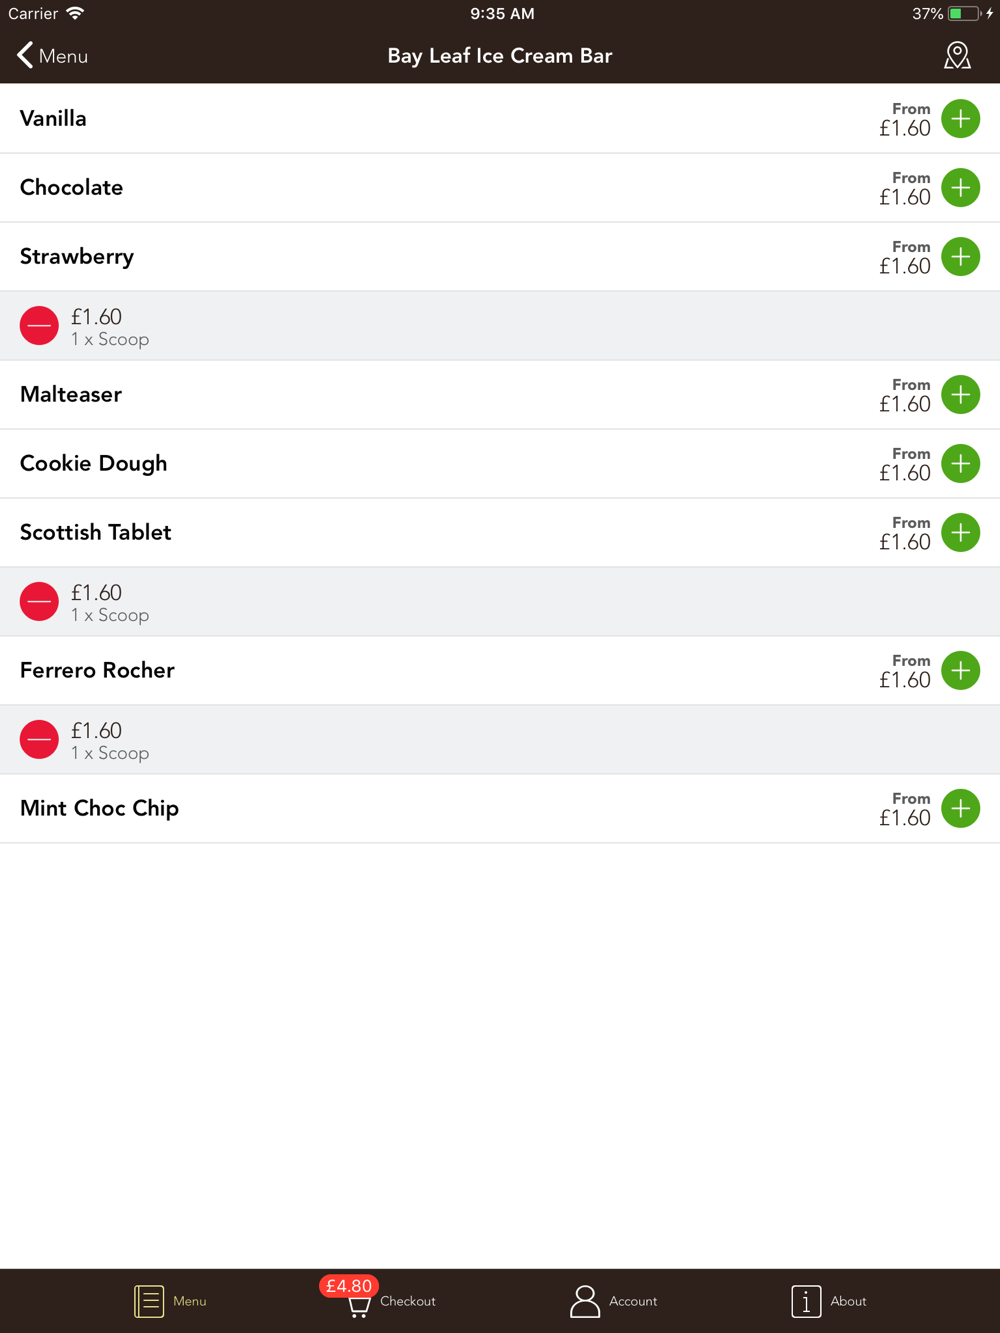Viewport: 1000px width, 1333px height.
Task: Select the Scottish Tablet flavour row
Action: click(500, 533)
